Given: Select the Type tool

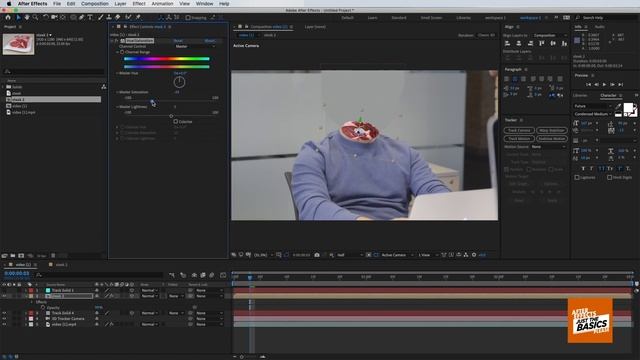Looking at the screenshot, I should [x=90, y=18].
